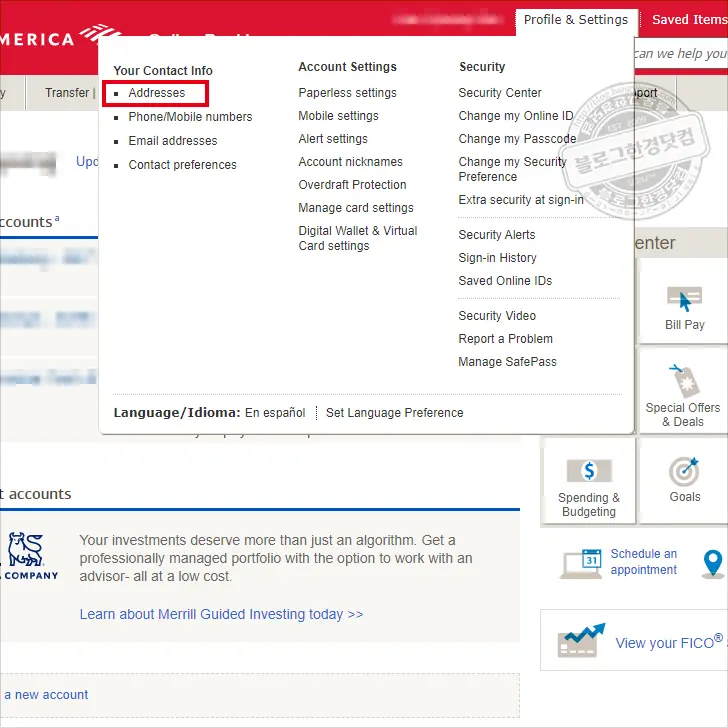Click the Schedule an appointment calendar icon
The width and height of the screenshot is (728, 728).
coord(580,563)
